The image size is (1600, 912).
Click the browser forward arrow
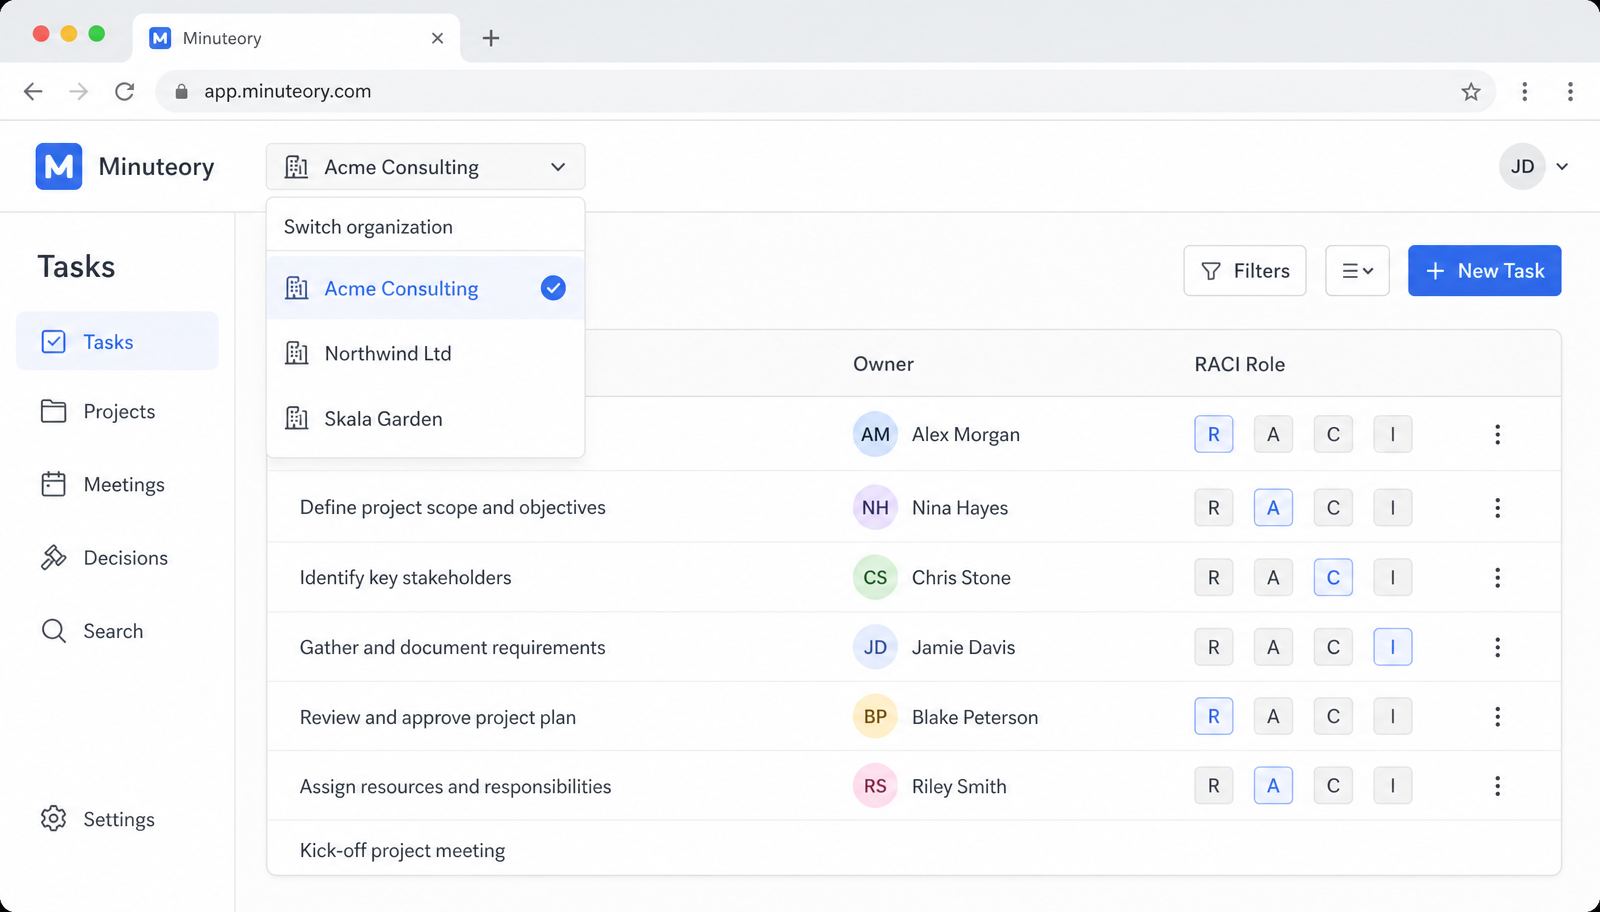(79, 91)
